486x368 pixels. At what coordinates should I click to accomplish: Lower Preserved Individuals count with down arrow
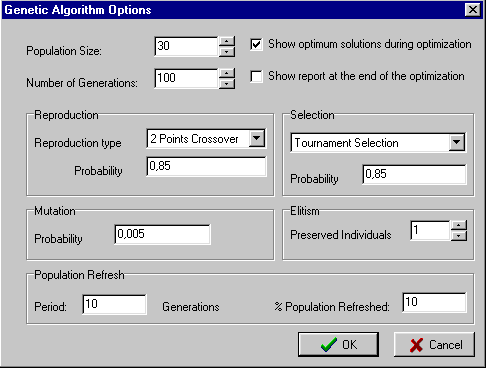coord(459,236)
